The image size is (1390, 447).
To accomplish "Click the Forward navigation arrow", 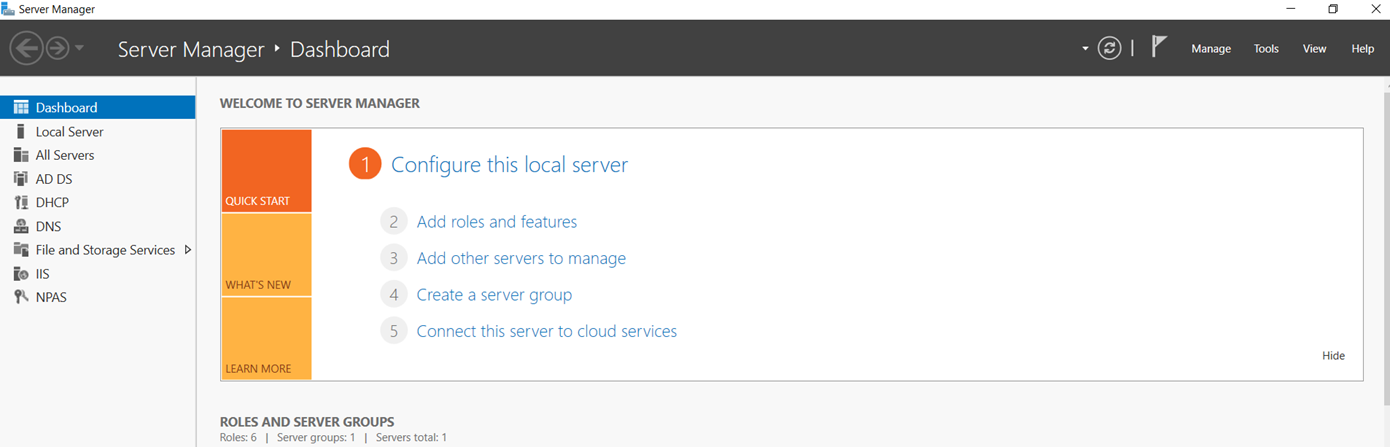I will 58,48.
